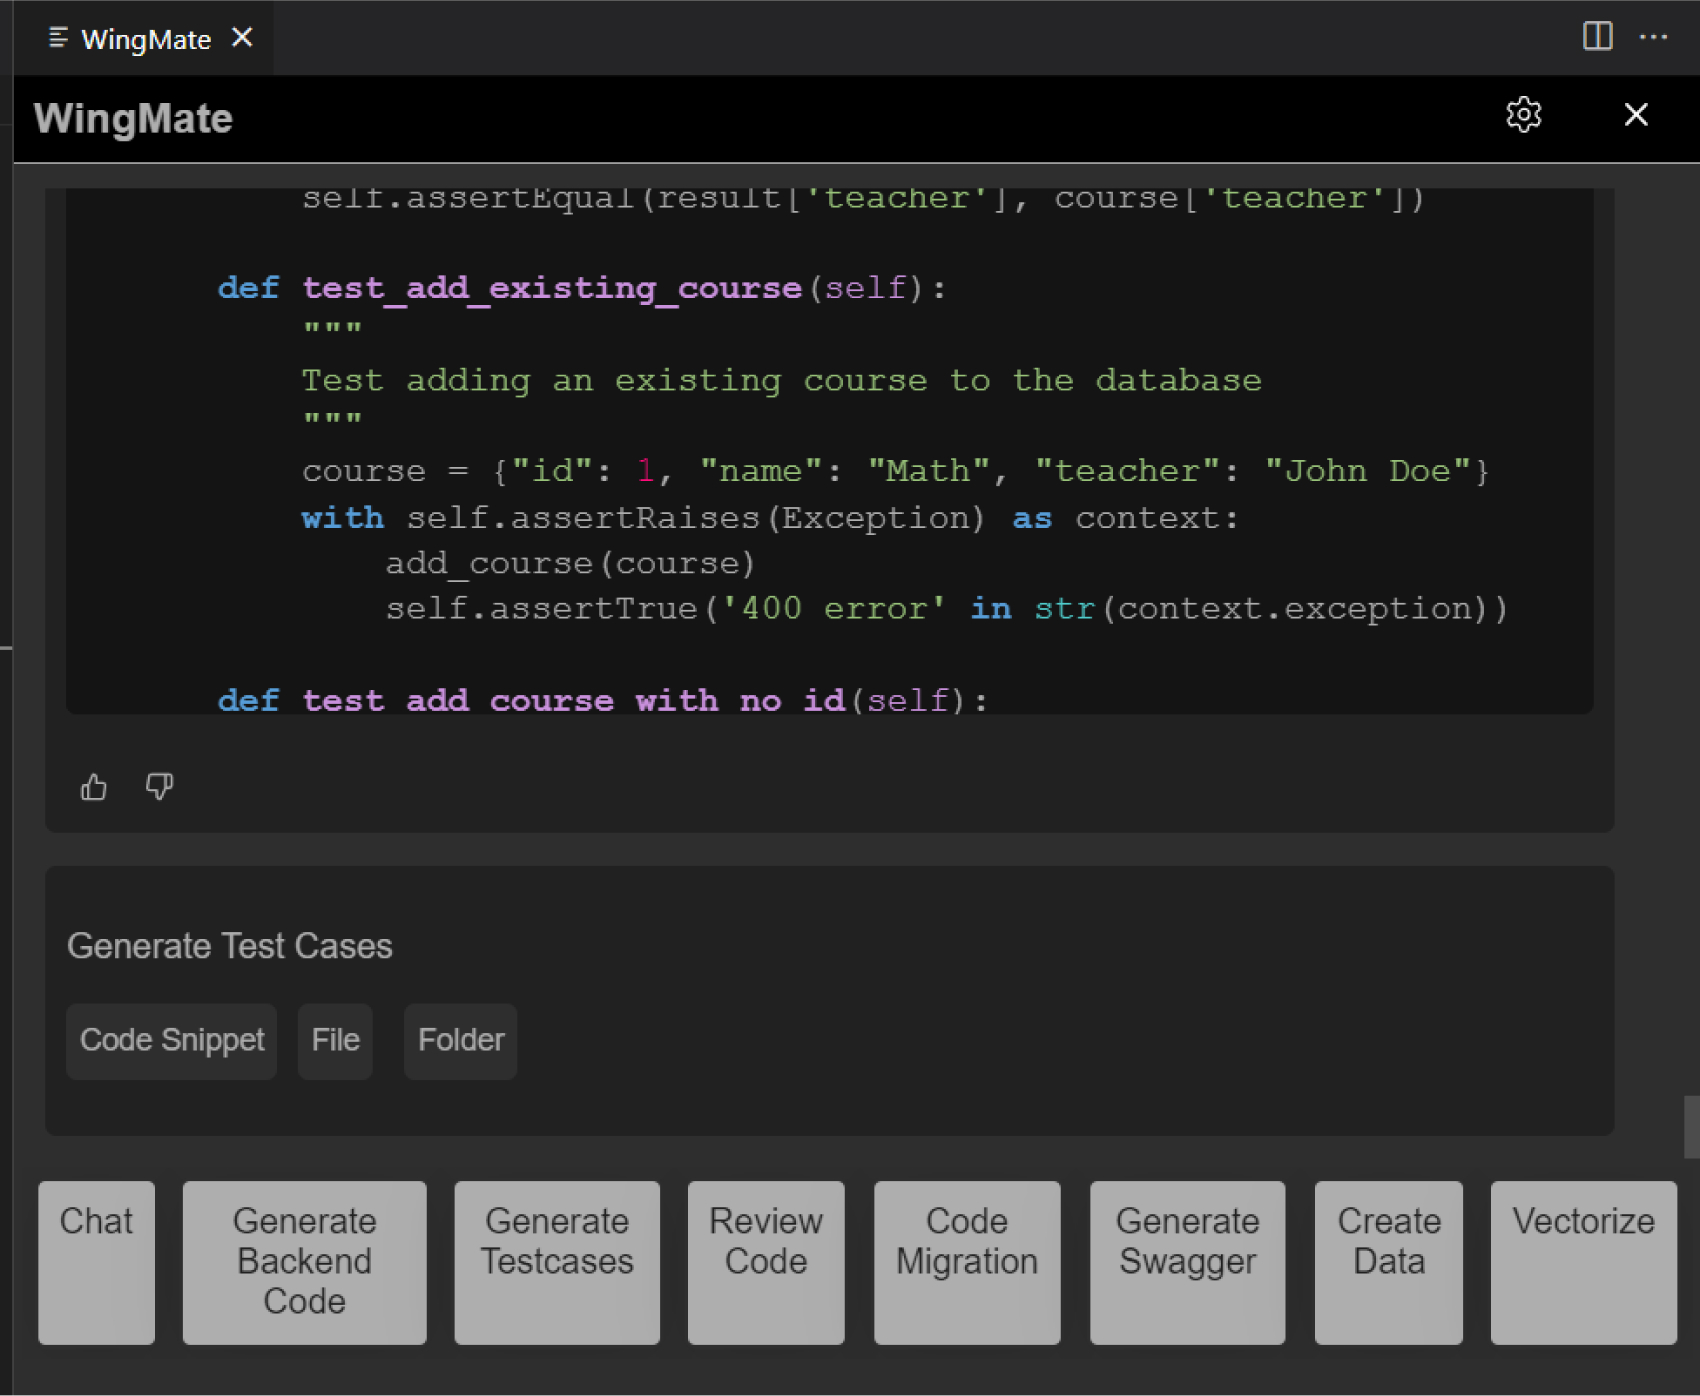Open Review Code action
The image size is (1700, 1396).
[766, 1262]
